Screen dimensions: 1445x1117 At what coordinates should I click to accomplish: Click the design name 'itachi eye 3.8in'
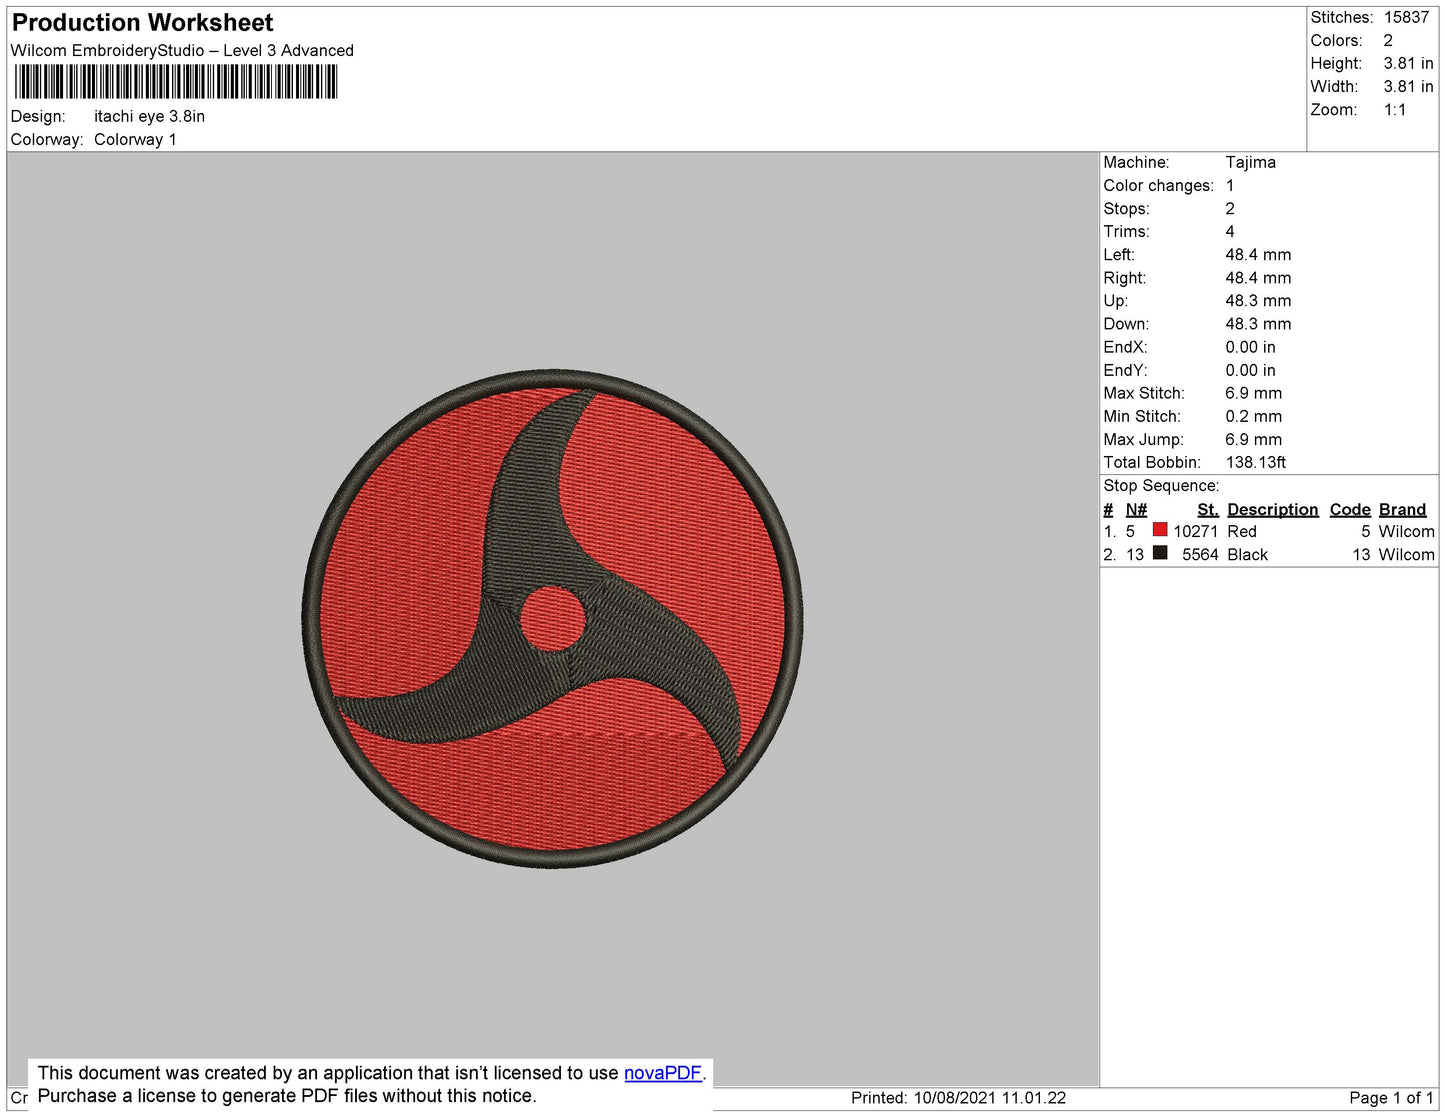(150, 116)
